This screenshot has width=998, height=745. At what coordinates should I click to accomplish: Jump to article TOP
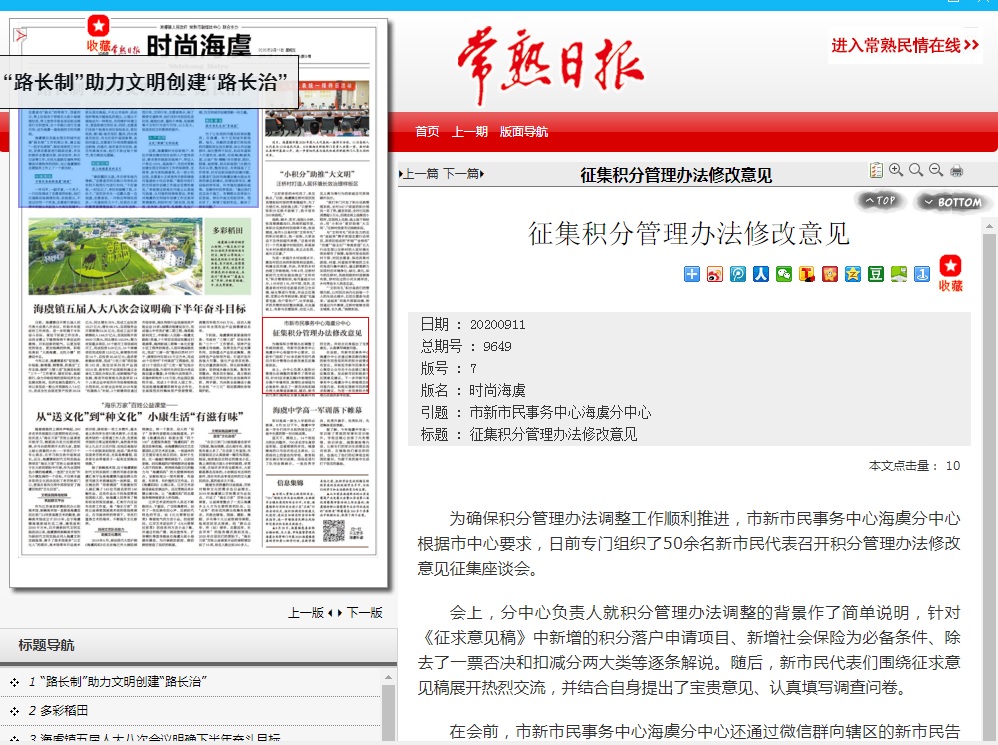(x=880, y=201)
